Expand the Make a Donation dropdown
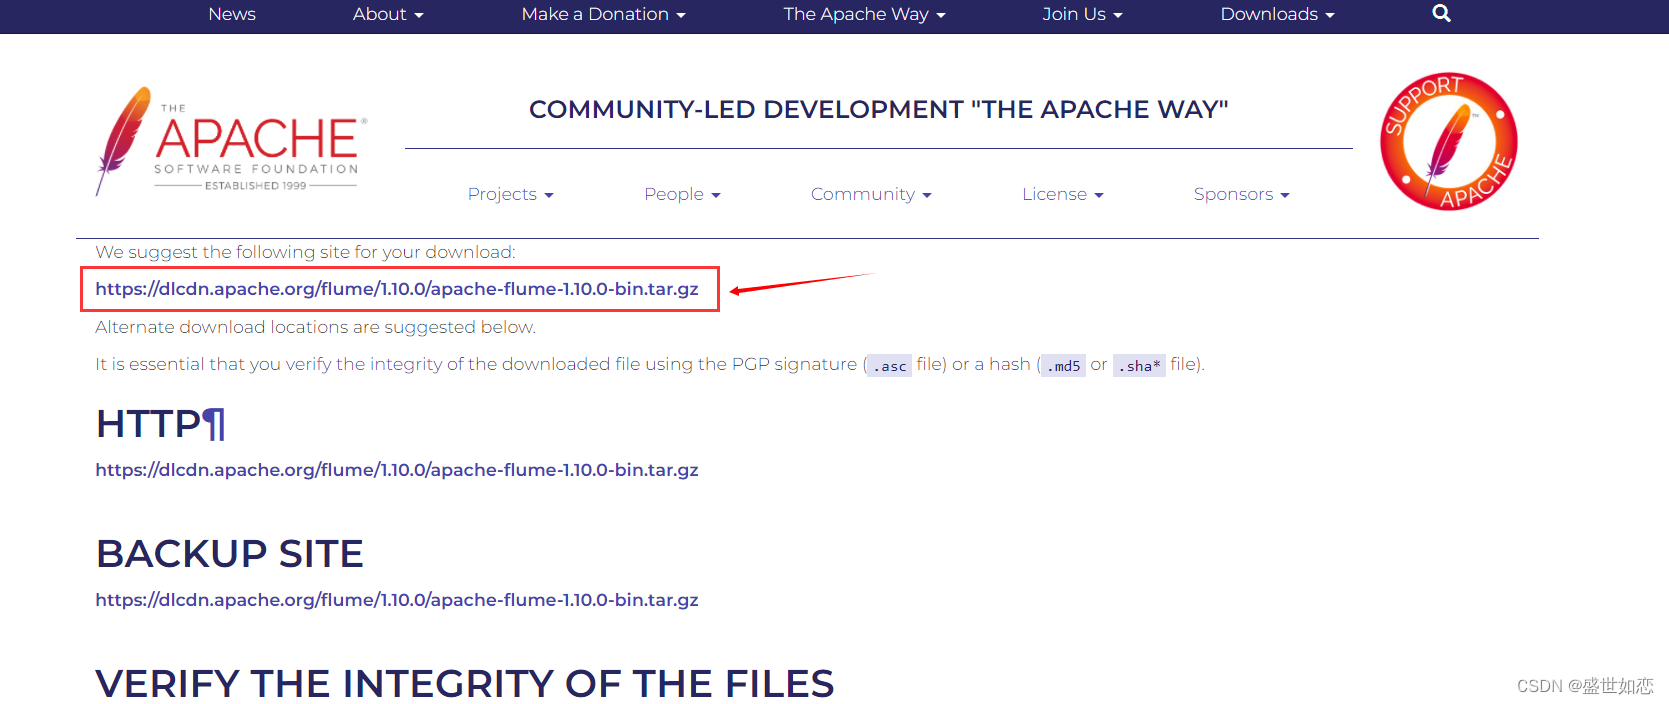 coord(603,14)
